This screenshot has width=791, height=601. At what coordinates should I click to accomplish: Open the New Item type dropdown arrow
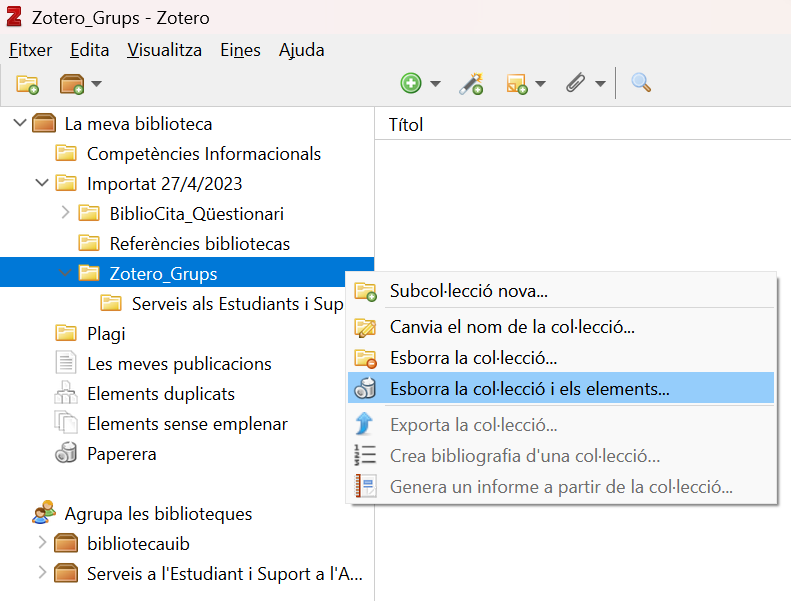point(435,84)
